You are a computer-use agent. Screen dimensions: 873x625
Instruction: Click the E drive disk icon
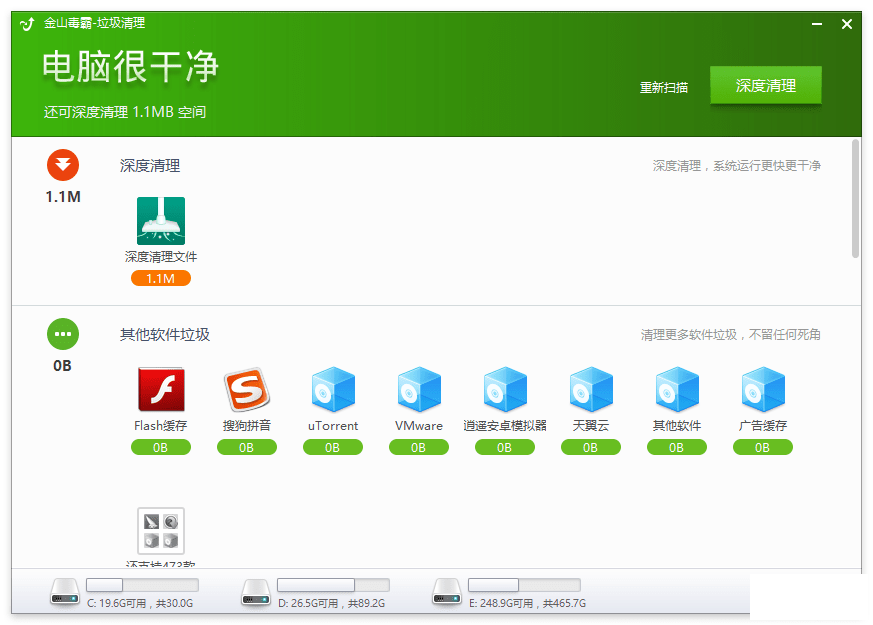pos(447,592)
